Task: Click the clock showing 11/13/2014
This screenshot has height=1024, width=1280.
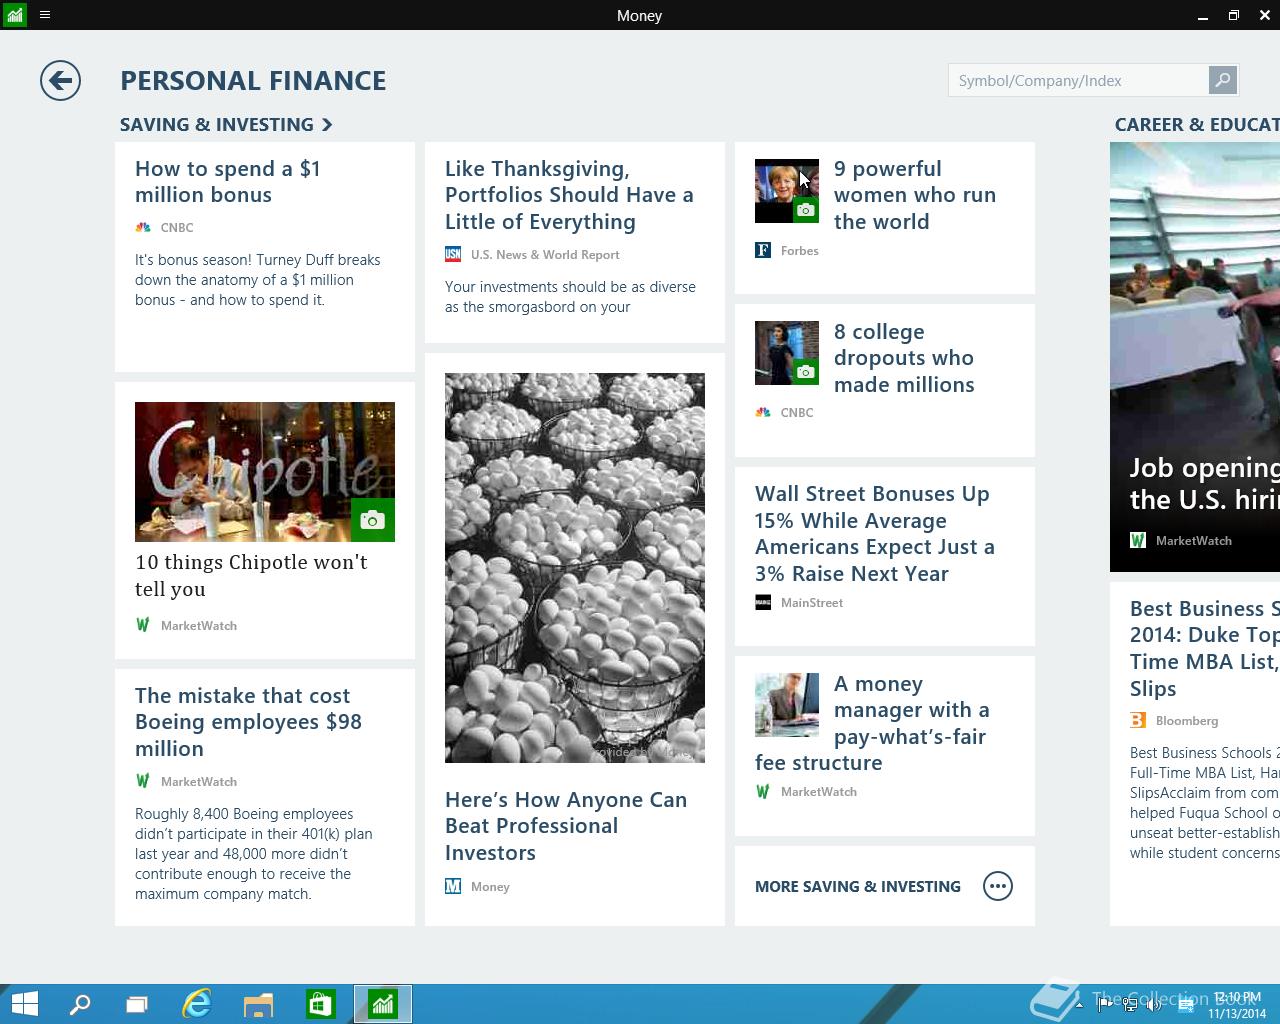Action: (1237, 1005)
